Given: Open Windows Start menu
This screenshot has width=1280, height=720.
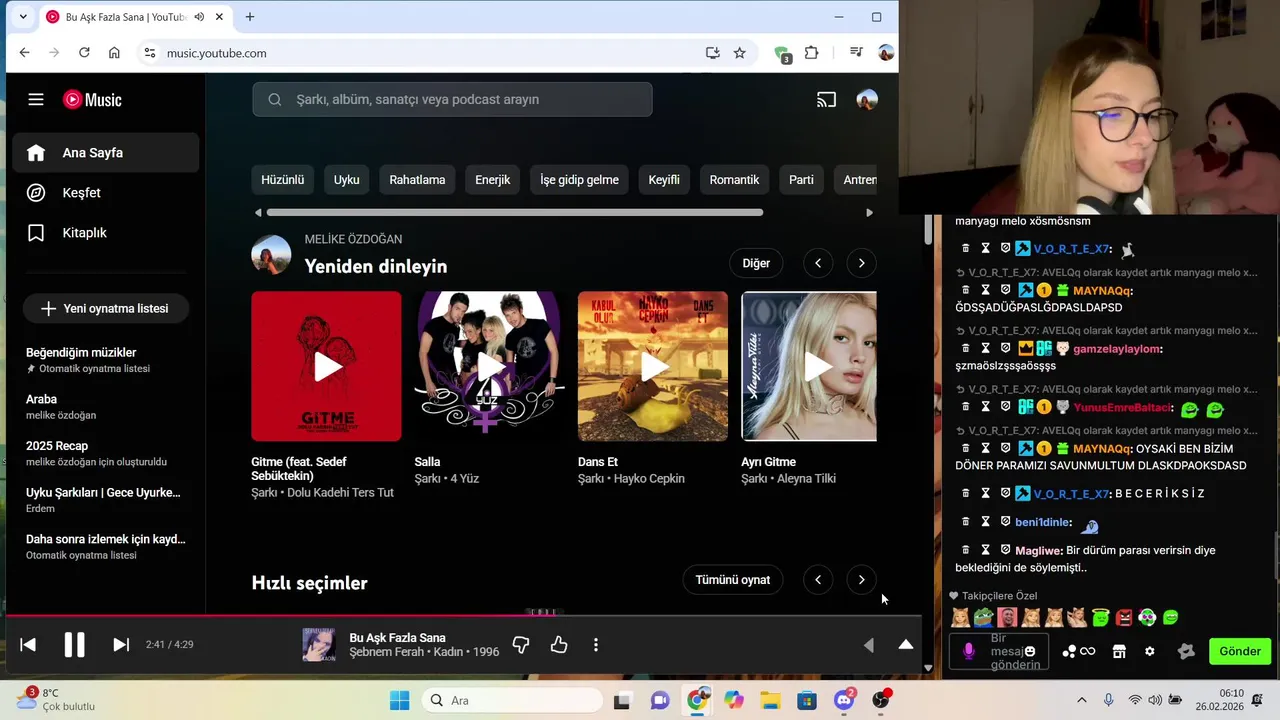Looking at the screenshot, I should [399, 700].
